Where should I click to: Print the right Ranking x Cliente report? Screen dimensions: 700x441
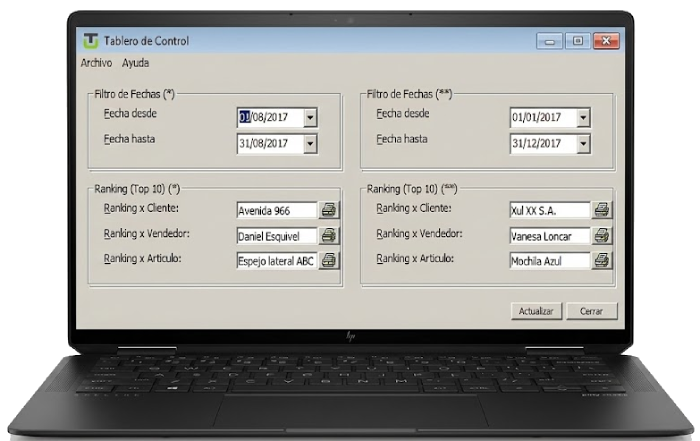602,210
